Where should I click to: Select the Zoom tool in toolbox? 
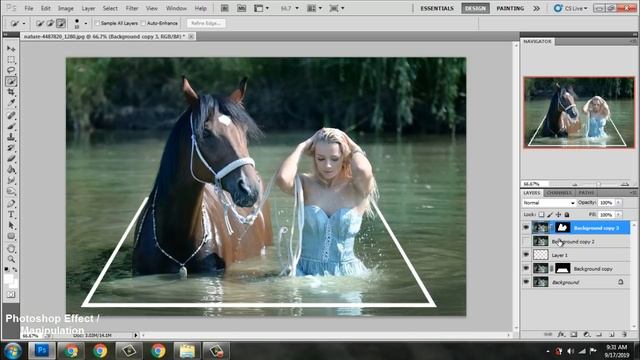(x=11, y=259)
